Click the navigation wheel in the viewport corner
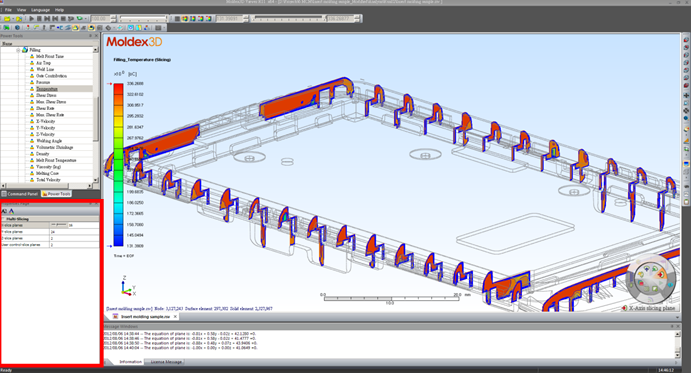Screen dimensions: 691x373 (x=650, y=280)
